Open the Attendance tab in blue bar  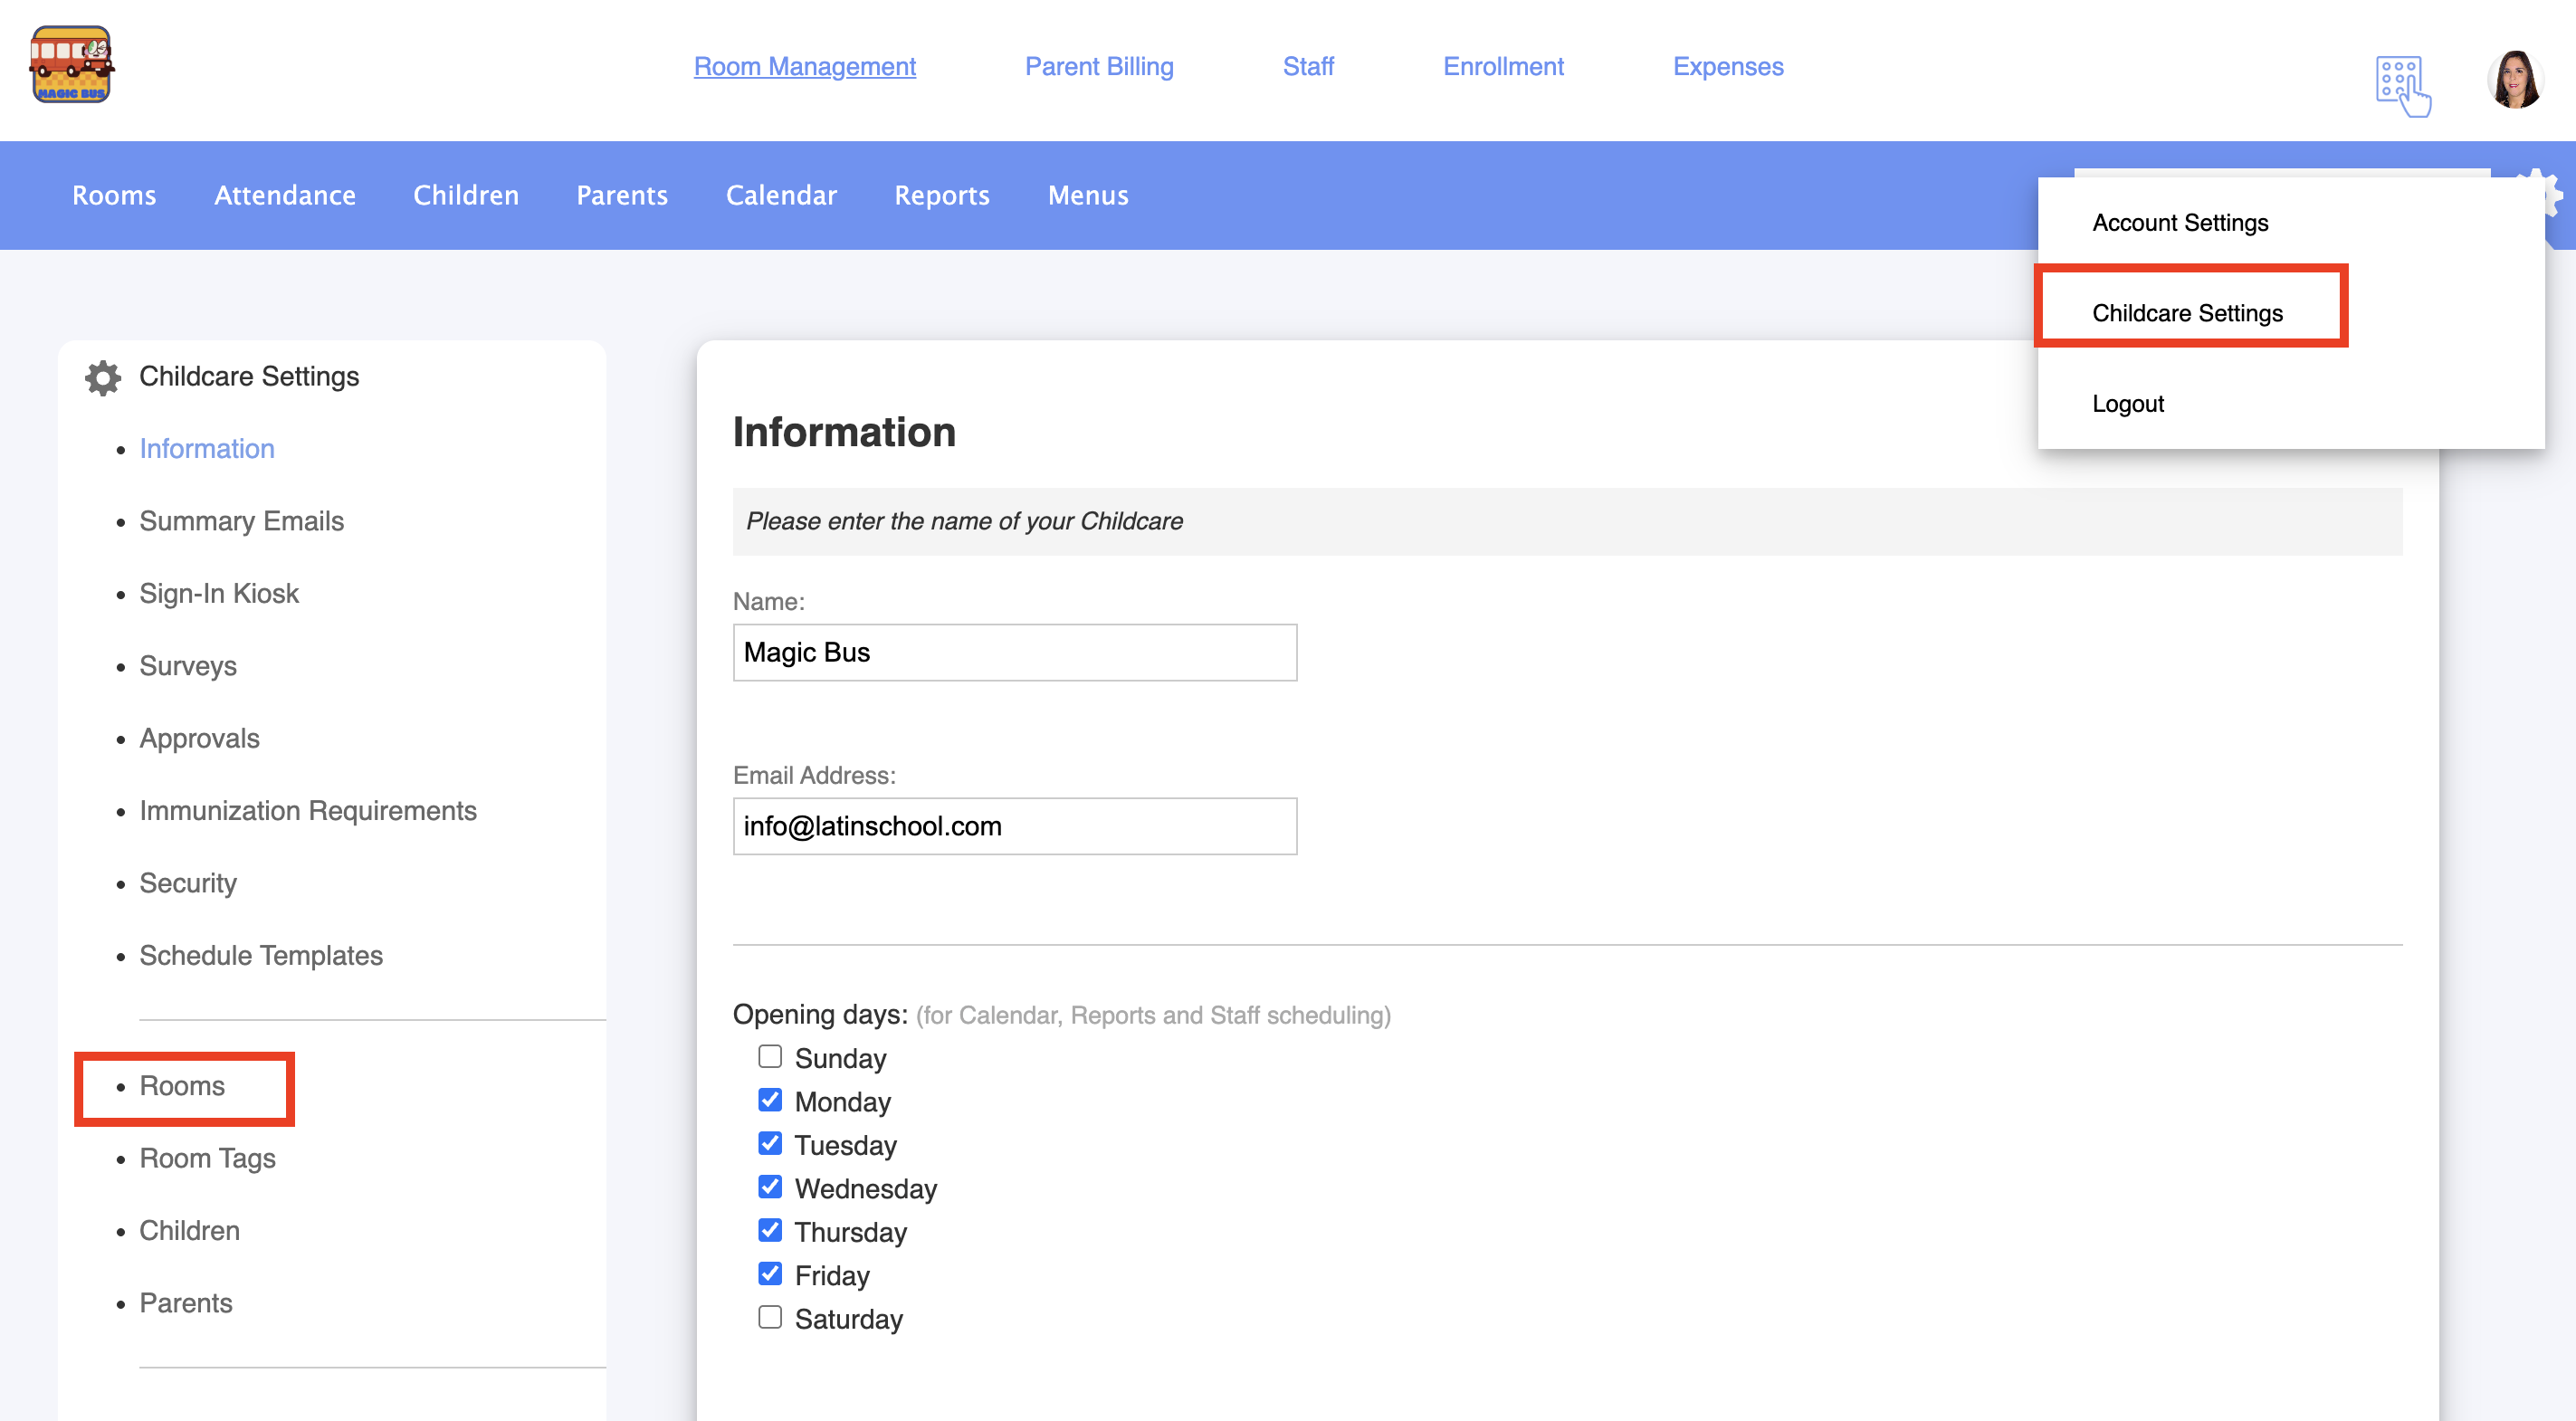(284, 195)
